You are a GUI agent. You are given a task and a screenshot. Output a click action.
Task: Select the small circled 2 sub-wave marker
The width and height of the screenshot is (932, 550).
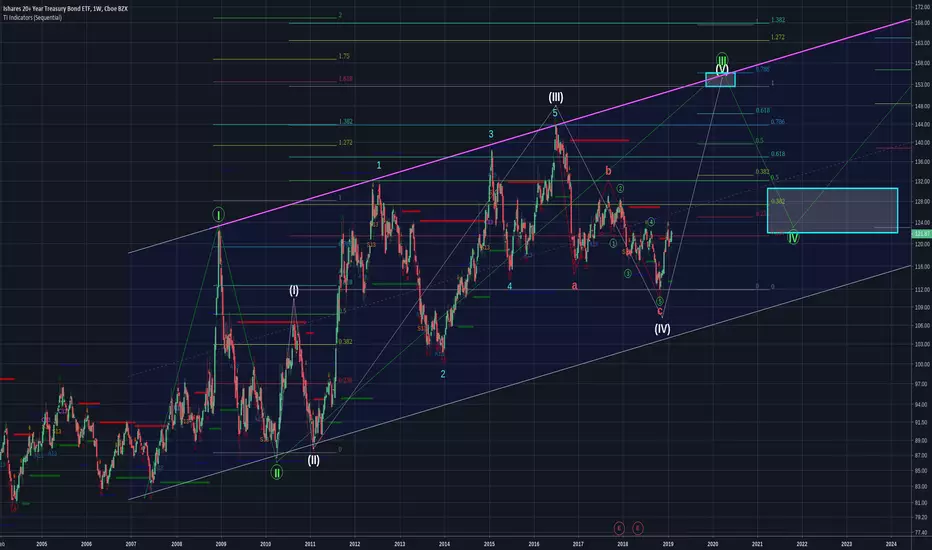[x=620, y=188]
